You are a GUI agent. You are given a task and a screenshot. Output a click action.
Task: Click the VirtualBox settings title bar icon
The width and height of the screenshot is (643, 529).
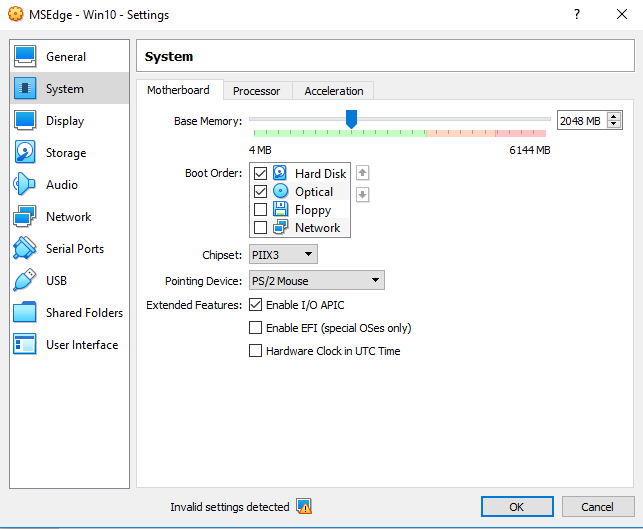pos(16,14)
